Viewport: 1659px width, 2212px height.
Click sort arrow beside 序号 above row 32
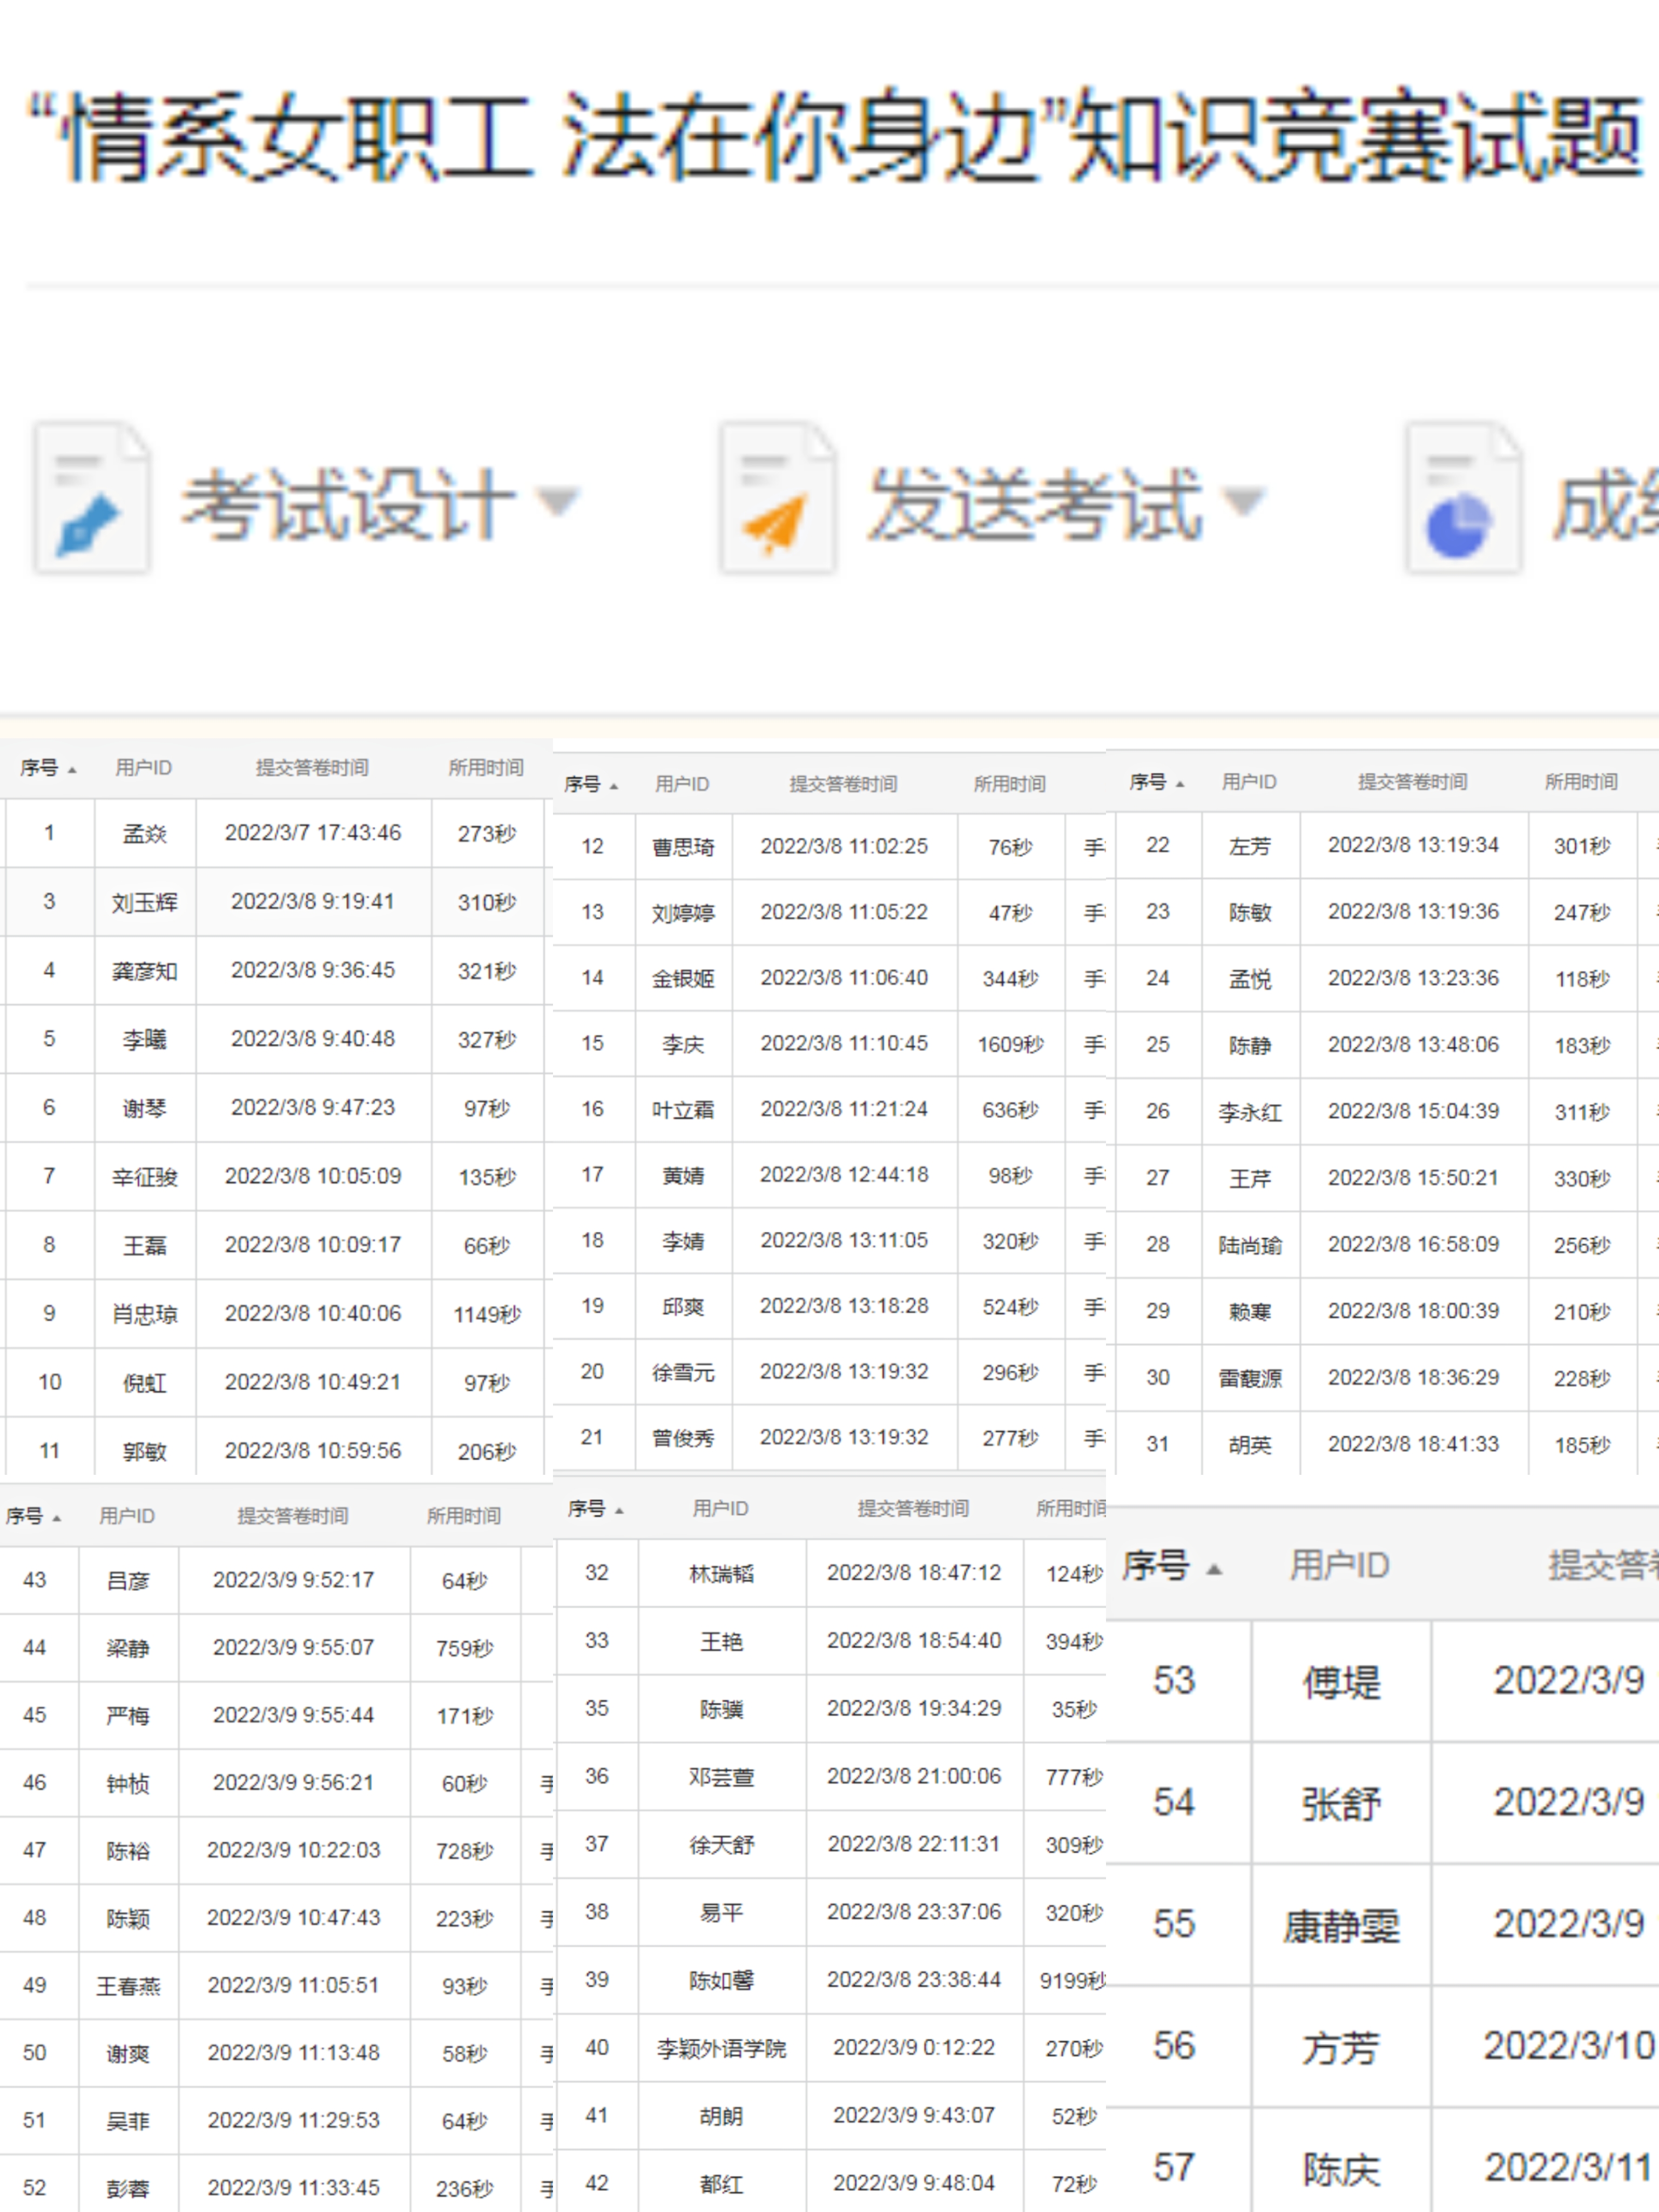(620, 1510)
